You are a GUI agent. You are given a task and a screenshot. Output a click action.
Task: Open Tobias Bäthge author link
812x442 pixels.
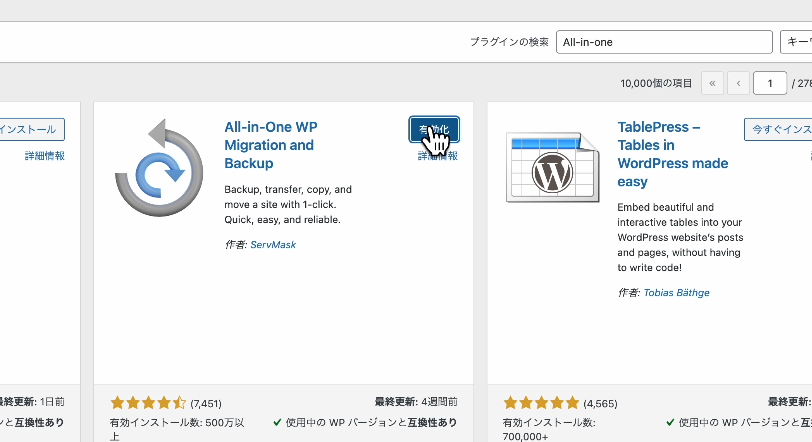(x=676, y=292)
